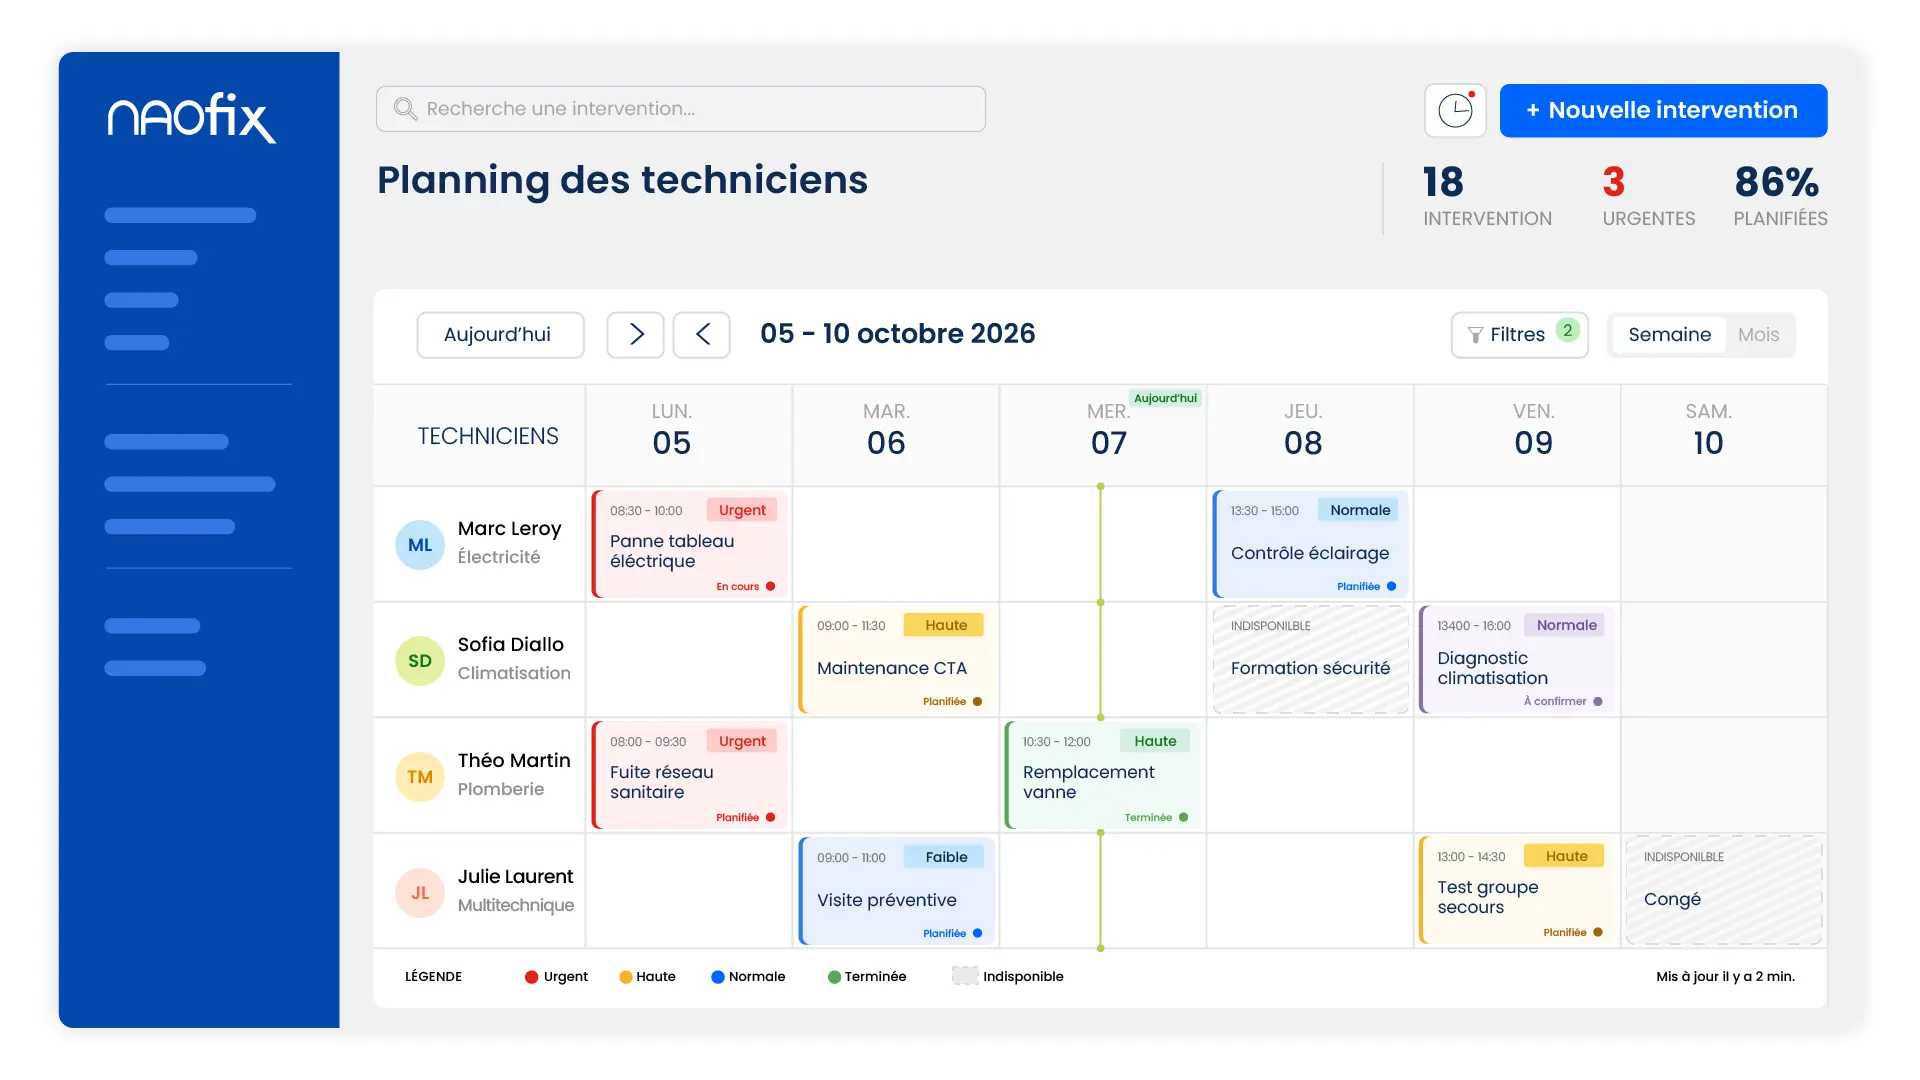This screenshot has height=1080, width=1920.
Task: Click Sofia Diallo technician name
Action: [x=510, y=644]
